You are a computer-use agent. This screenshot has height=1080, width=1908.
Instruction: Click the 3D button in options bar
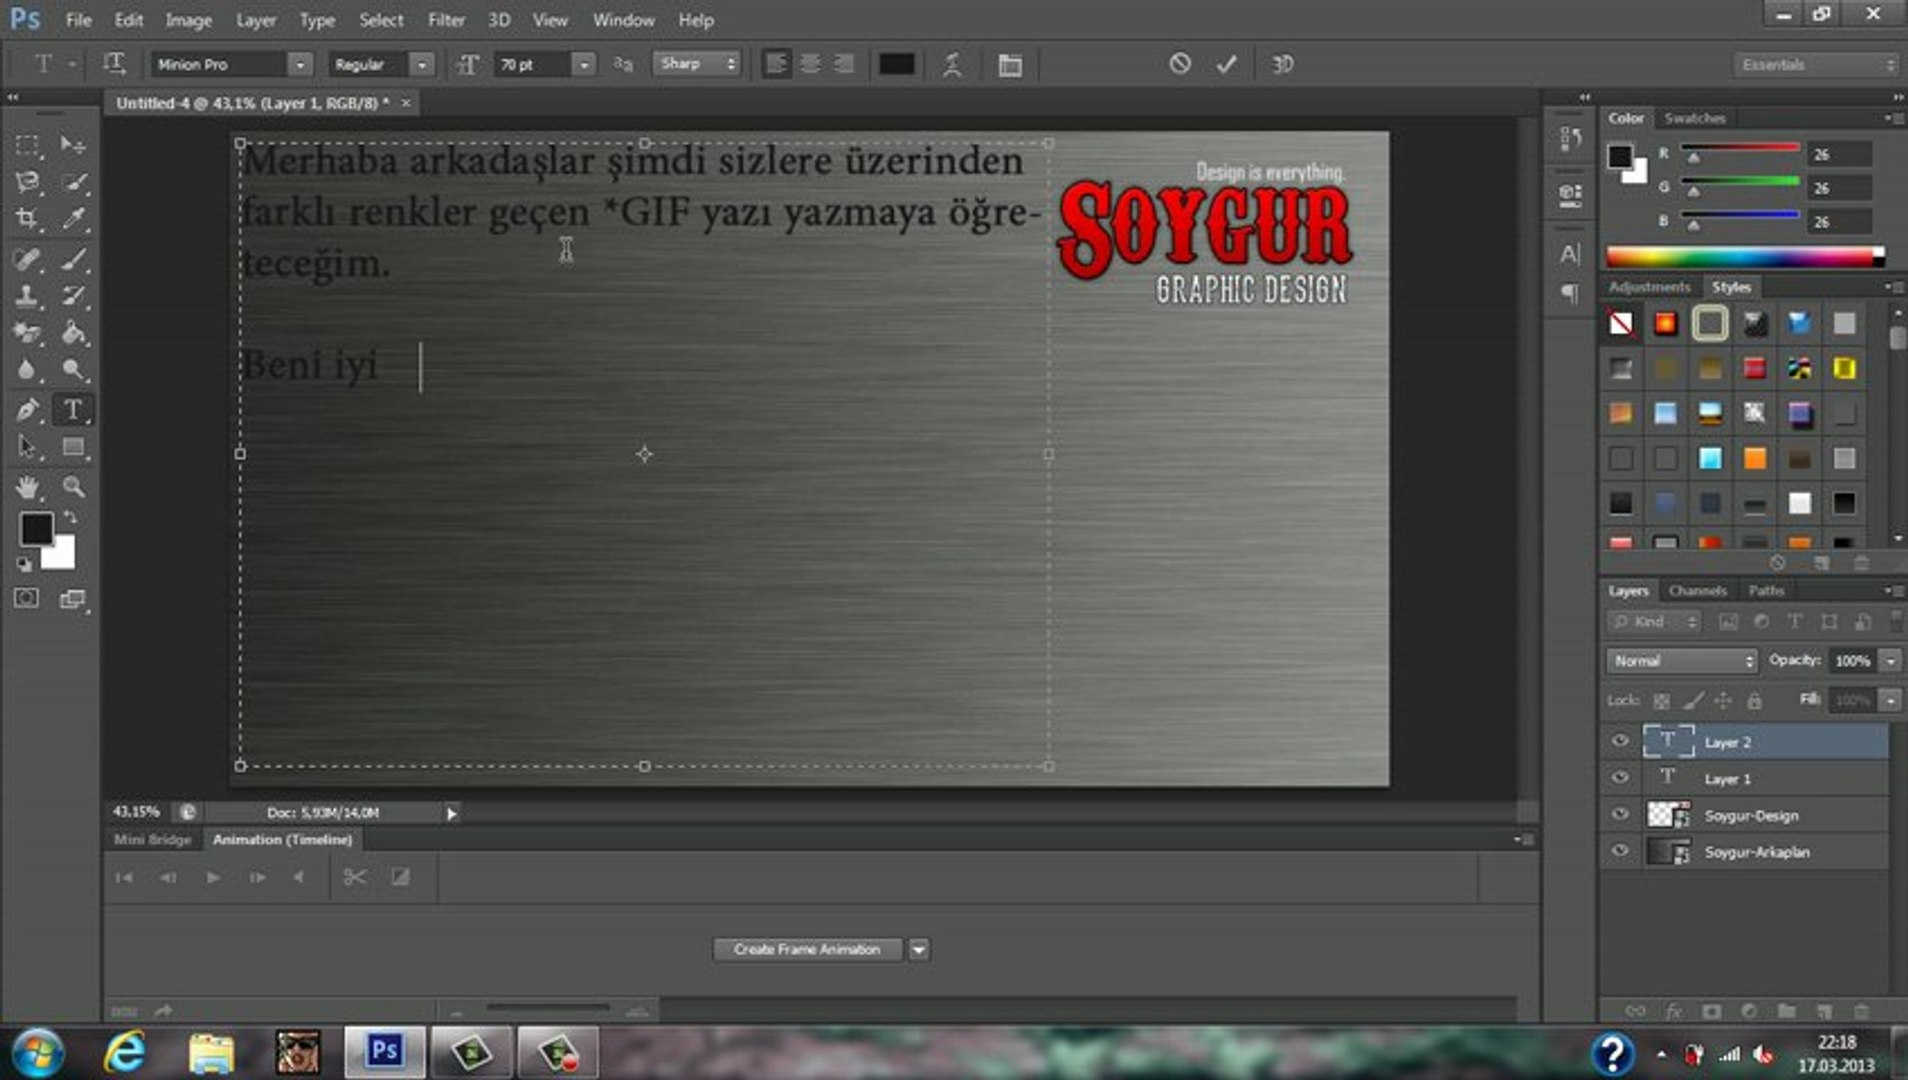[1282, 64]
